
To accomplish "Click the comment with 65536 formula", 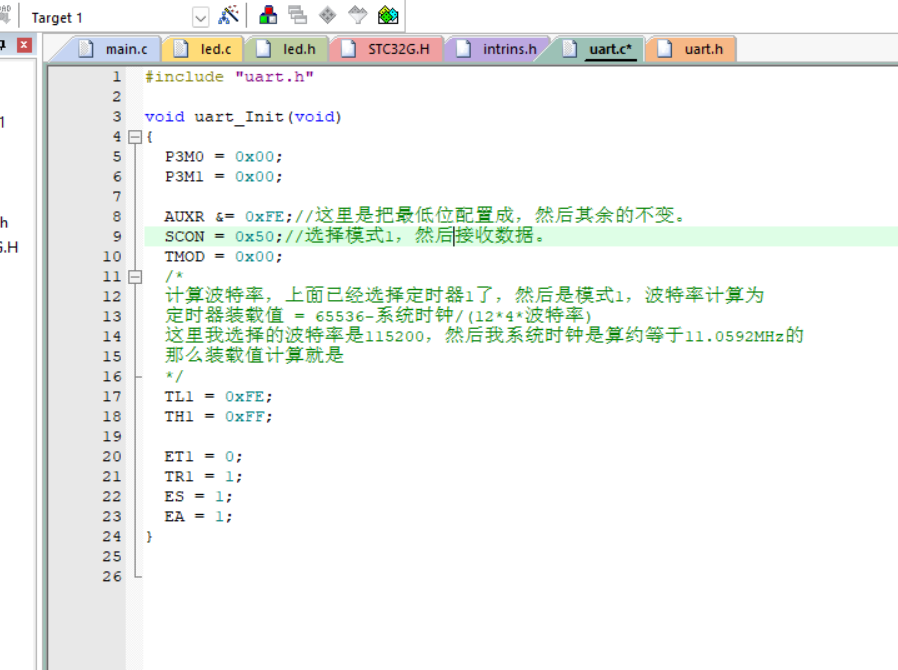I will [379, 316].
